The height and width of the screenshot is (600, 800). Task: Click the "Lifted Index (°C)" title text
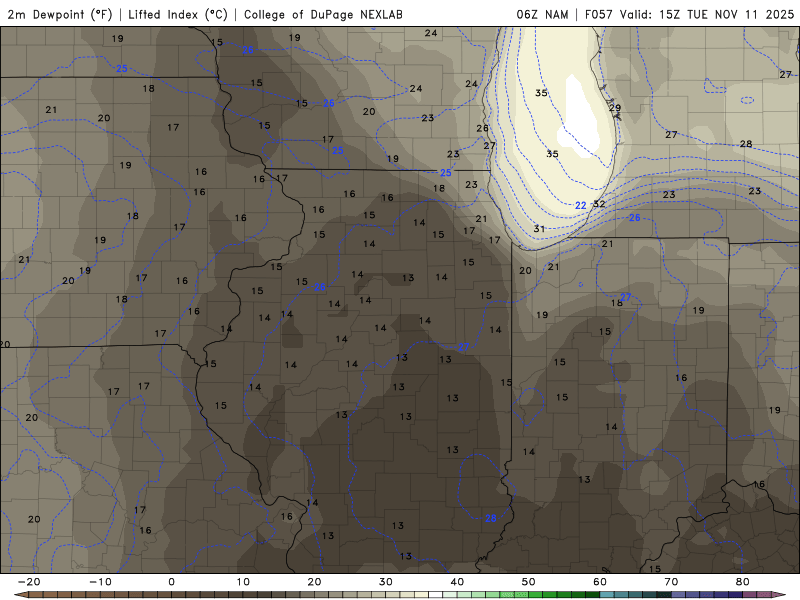[x=178, y=15]
